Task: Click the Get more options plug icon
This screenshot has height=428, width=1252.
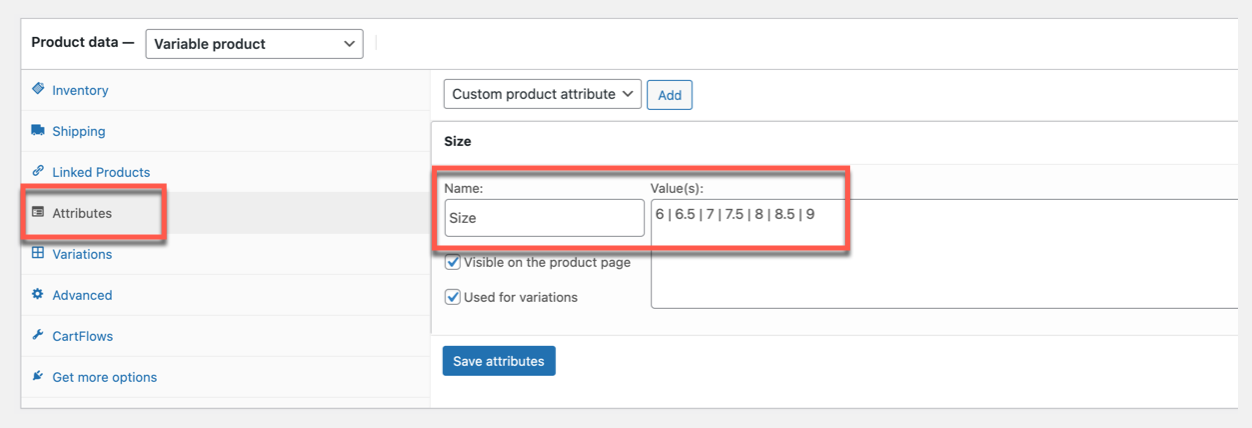Action: [38, 376]
